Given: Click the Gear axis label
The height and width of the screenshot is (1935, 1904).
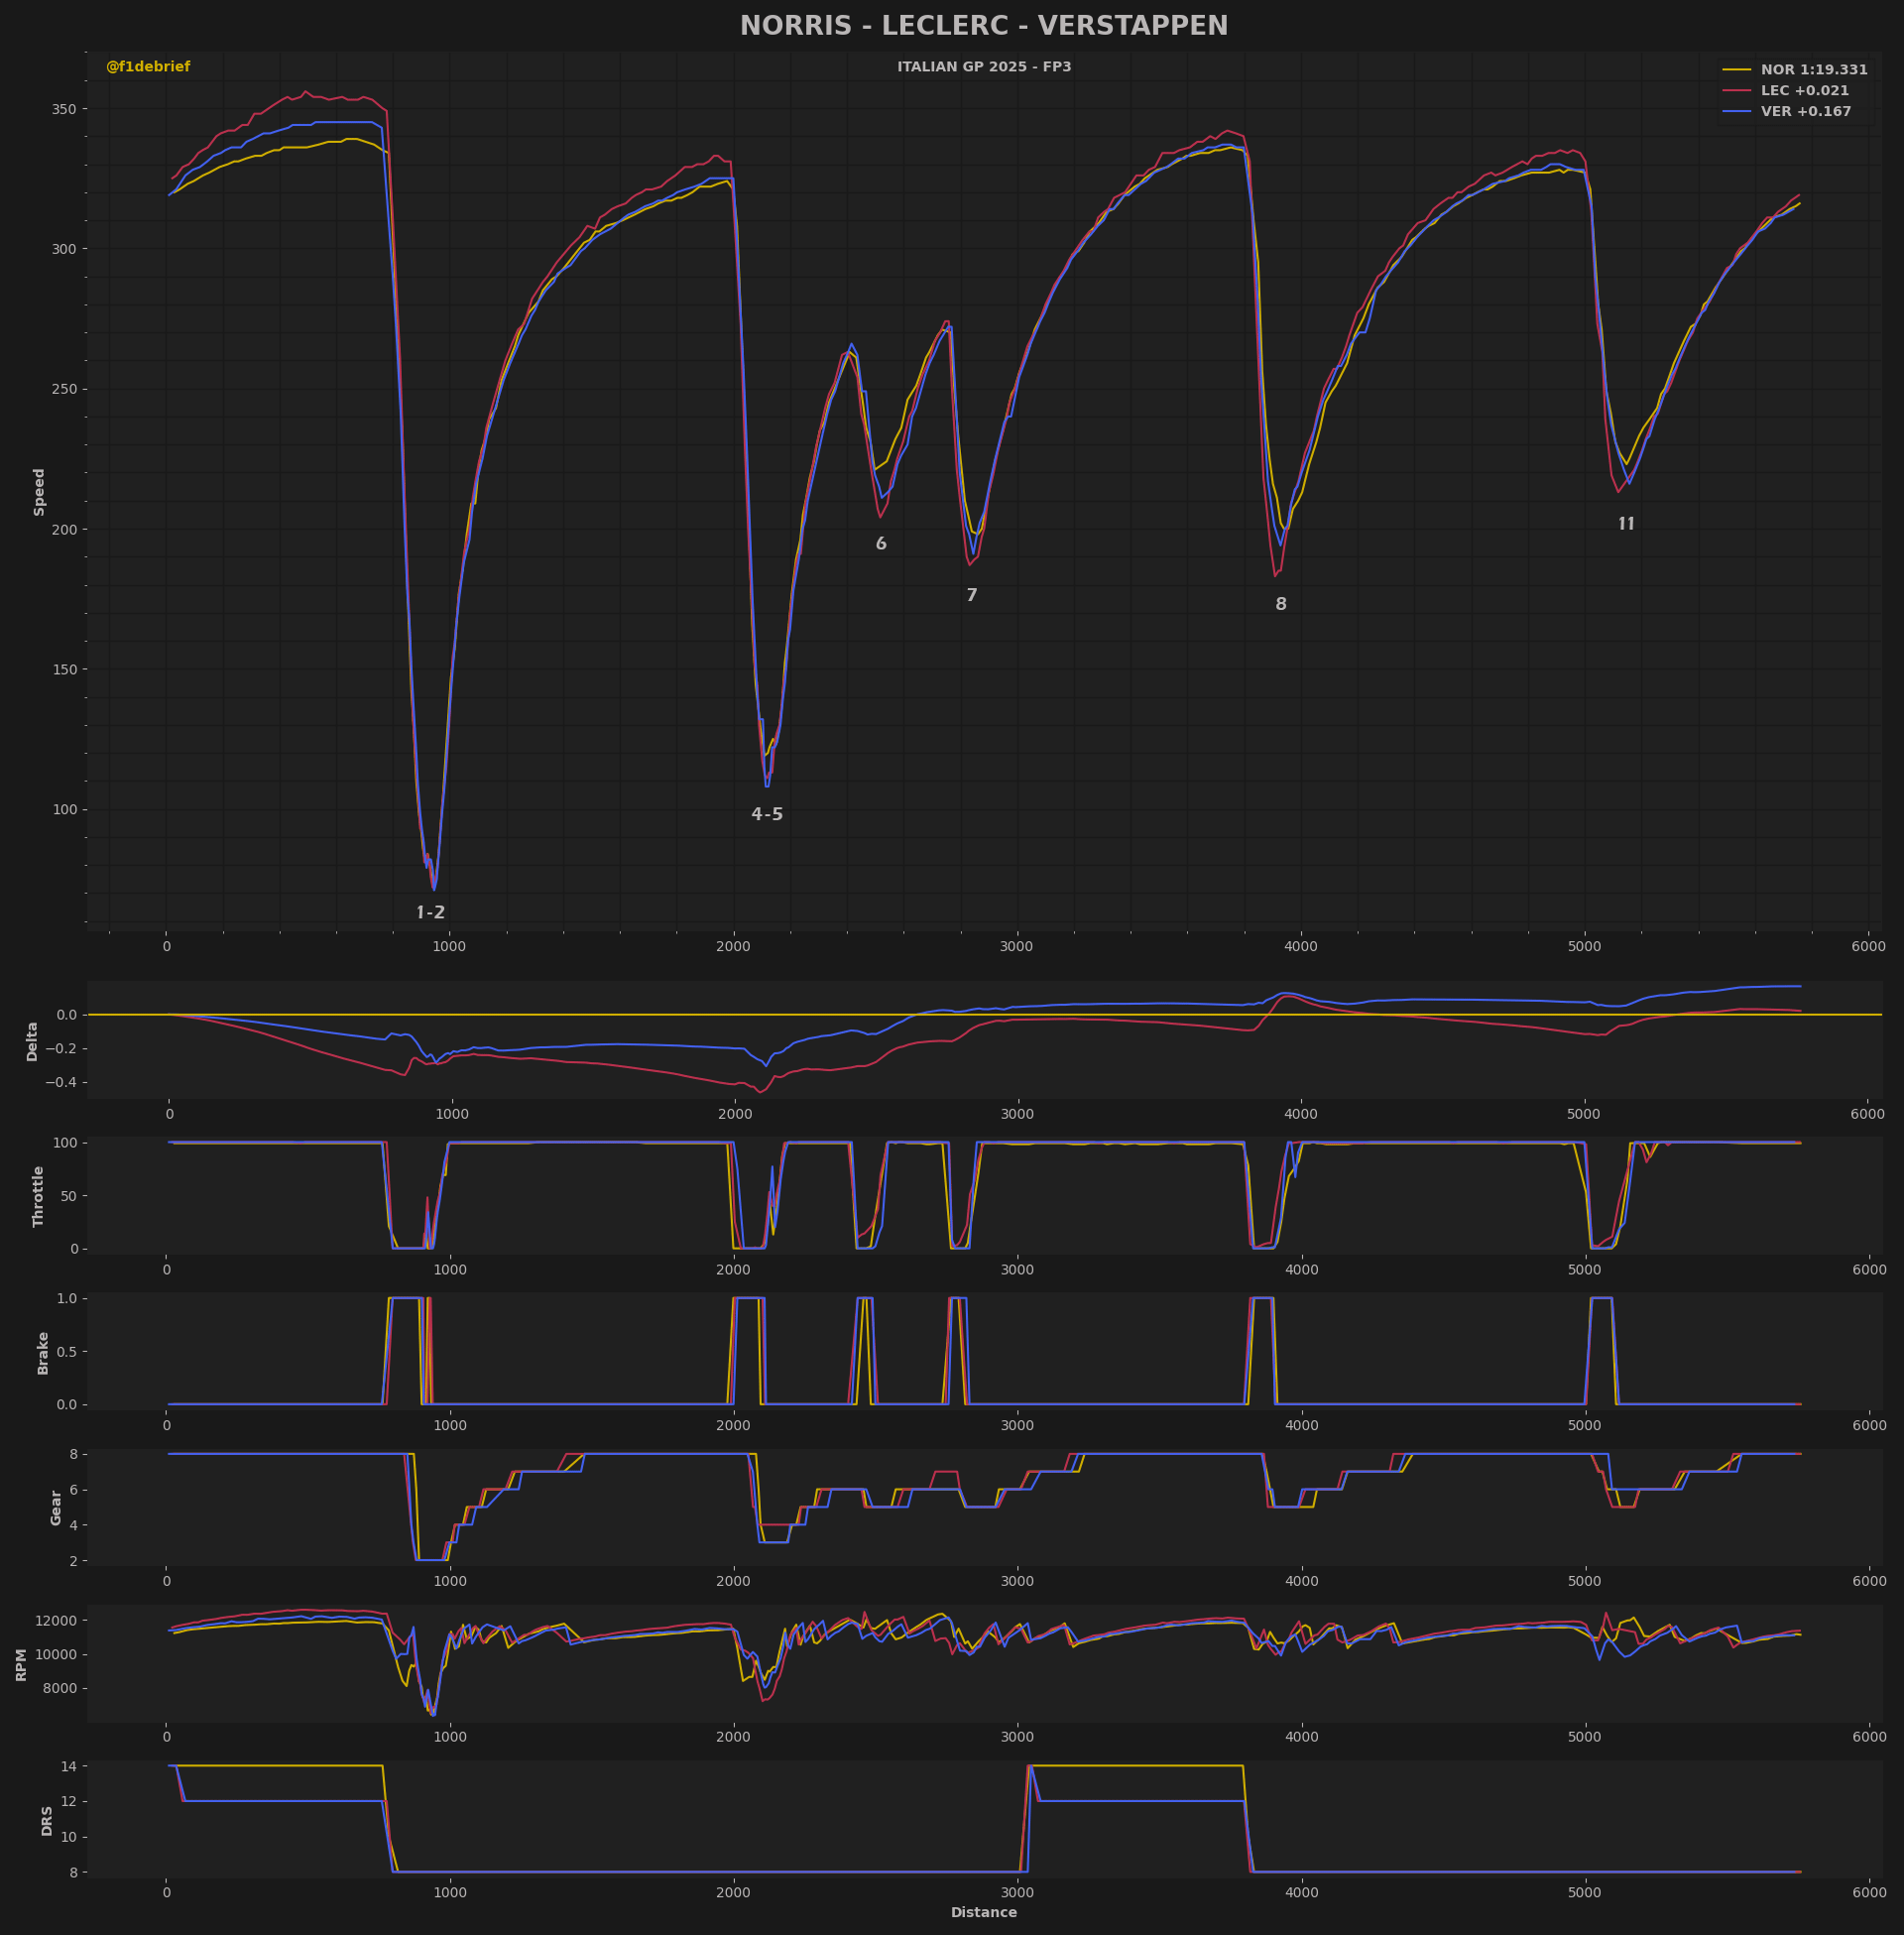Looking at the screenshot, I should coord(56,1507).
